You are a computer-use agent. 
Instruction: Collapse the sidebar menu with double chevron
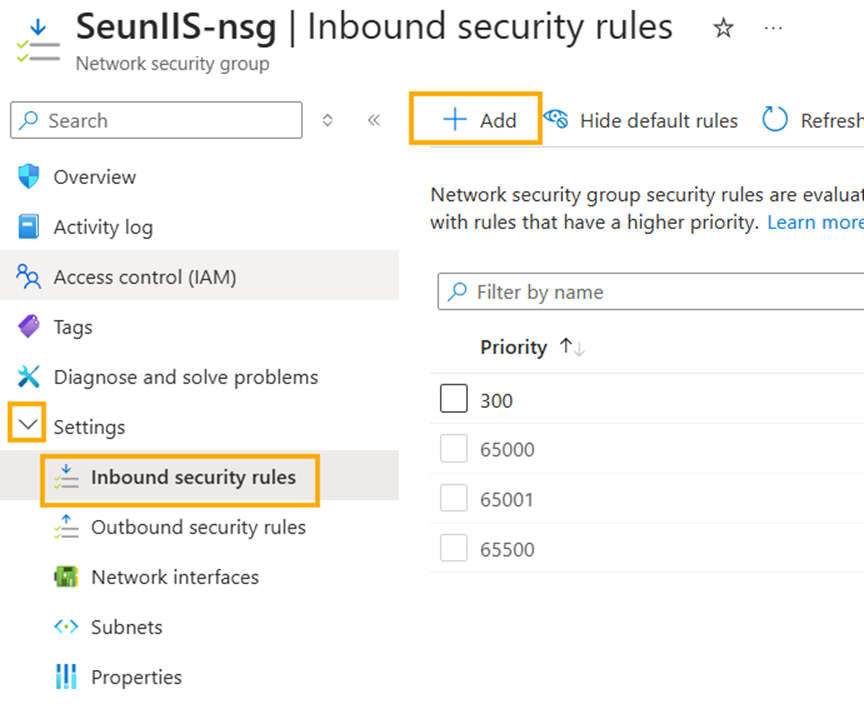coord(373,121)
